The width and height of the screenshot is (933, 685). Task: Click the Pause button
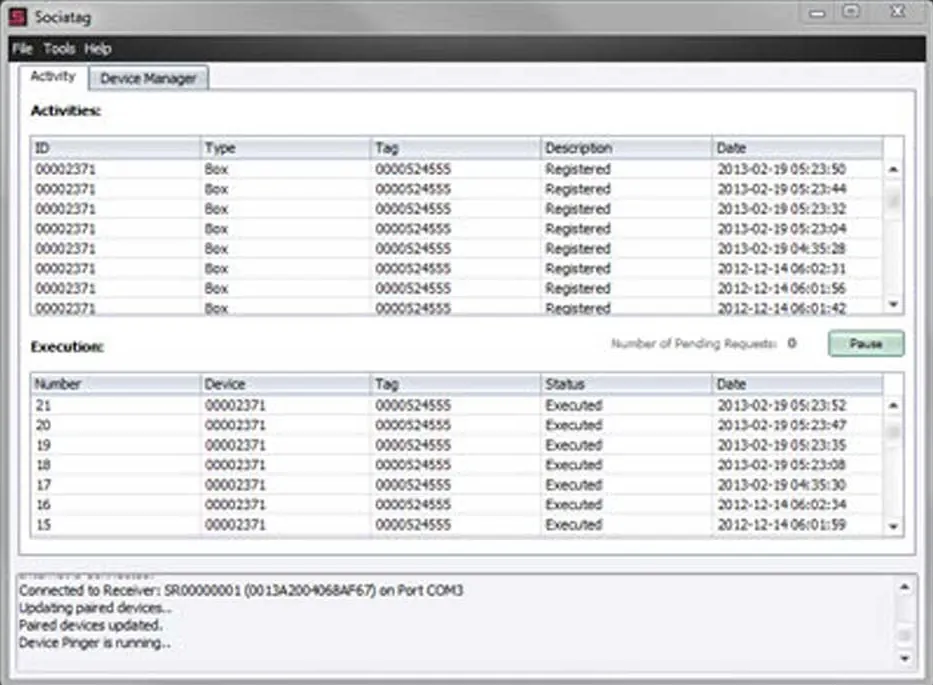point(864,343)
